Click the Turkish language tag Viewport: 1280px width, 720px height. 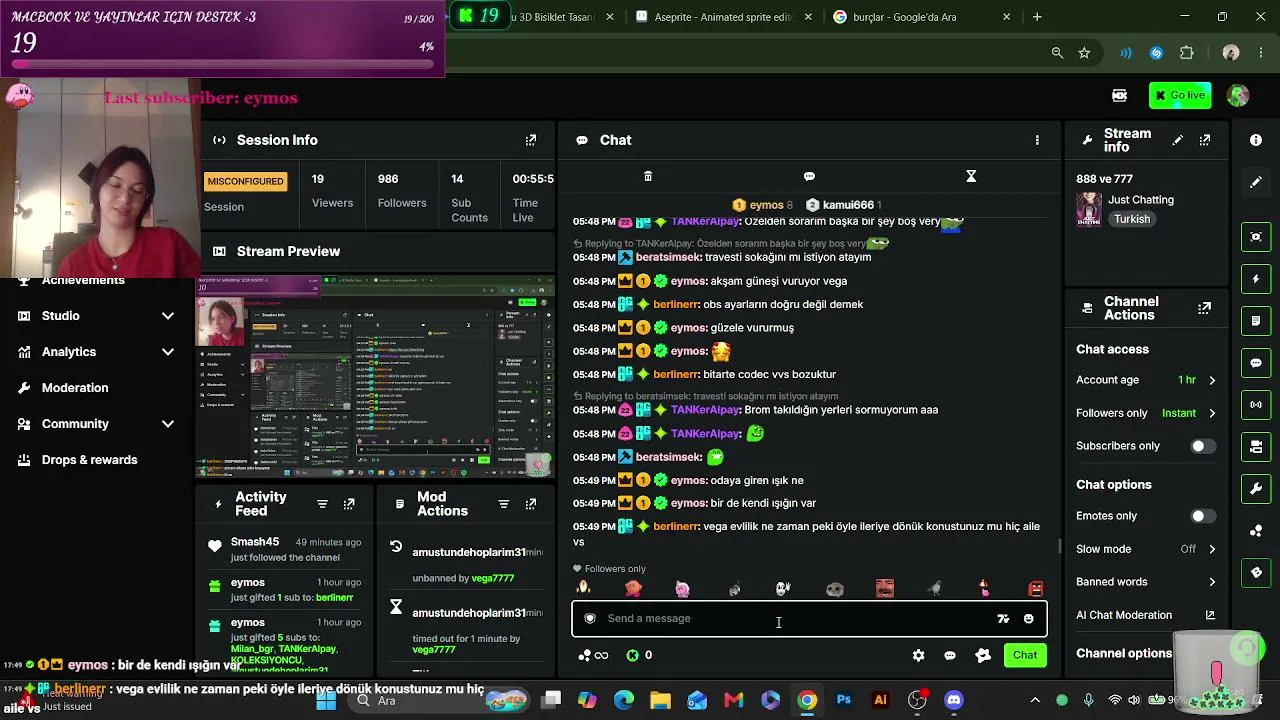pos(1132,219)
